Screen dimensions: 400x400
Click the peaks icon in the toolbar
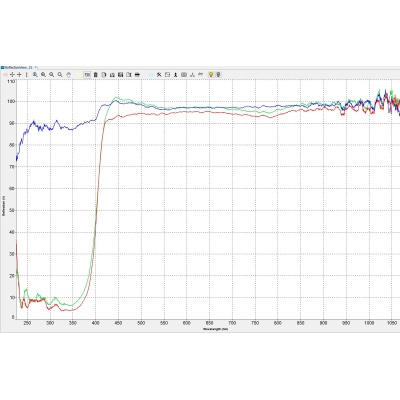coord(192,75)
